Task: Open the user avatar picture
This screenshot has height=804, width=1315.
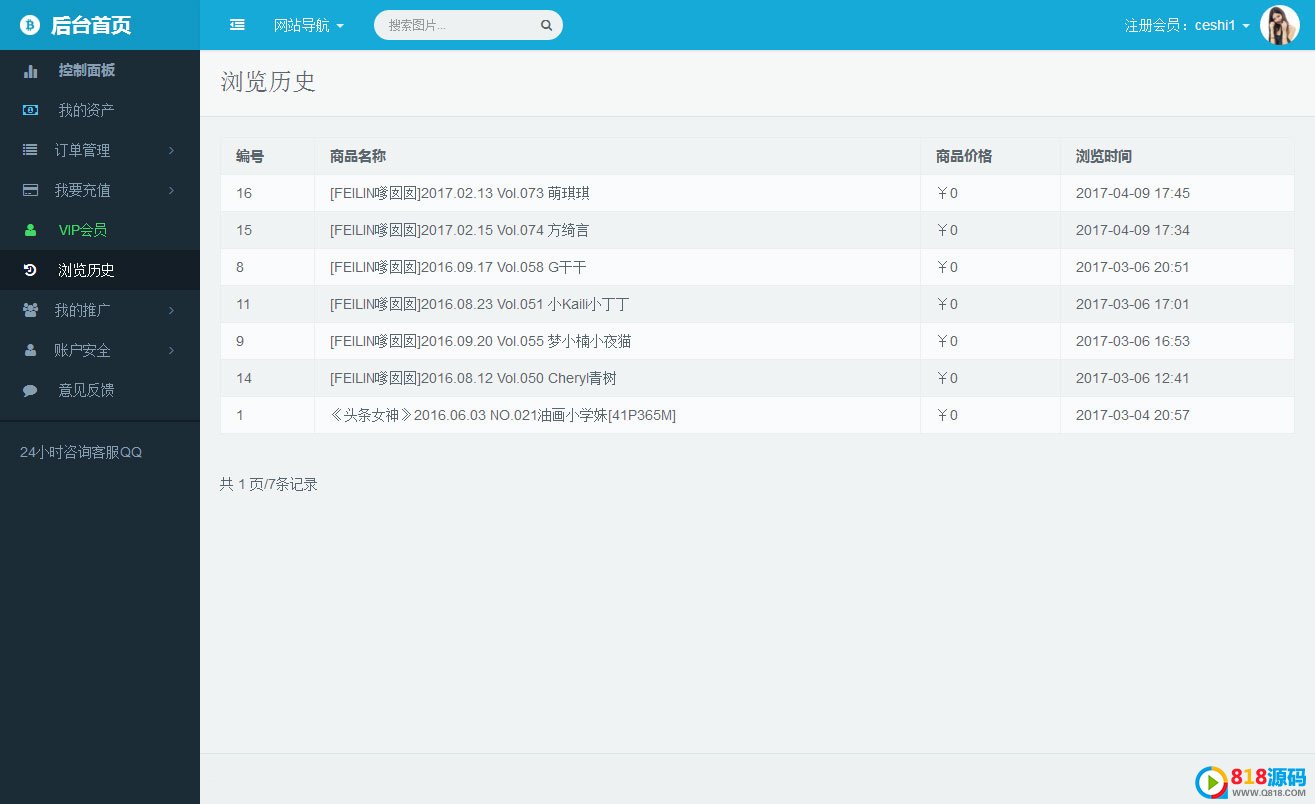Action: [x=1279, y=25]
